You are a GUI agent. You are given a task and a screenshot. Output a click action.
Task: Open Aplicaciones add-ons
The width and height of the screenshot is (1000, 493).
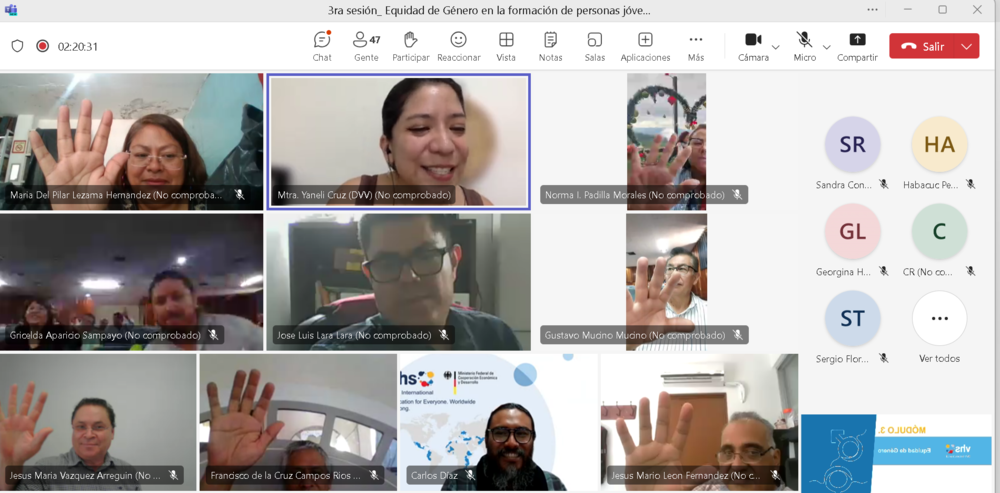645,46
